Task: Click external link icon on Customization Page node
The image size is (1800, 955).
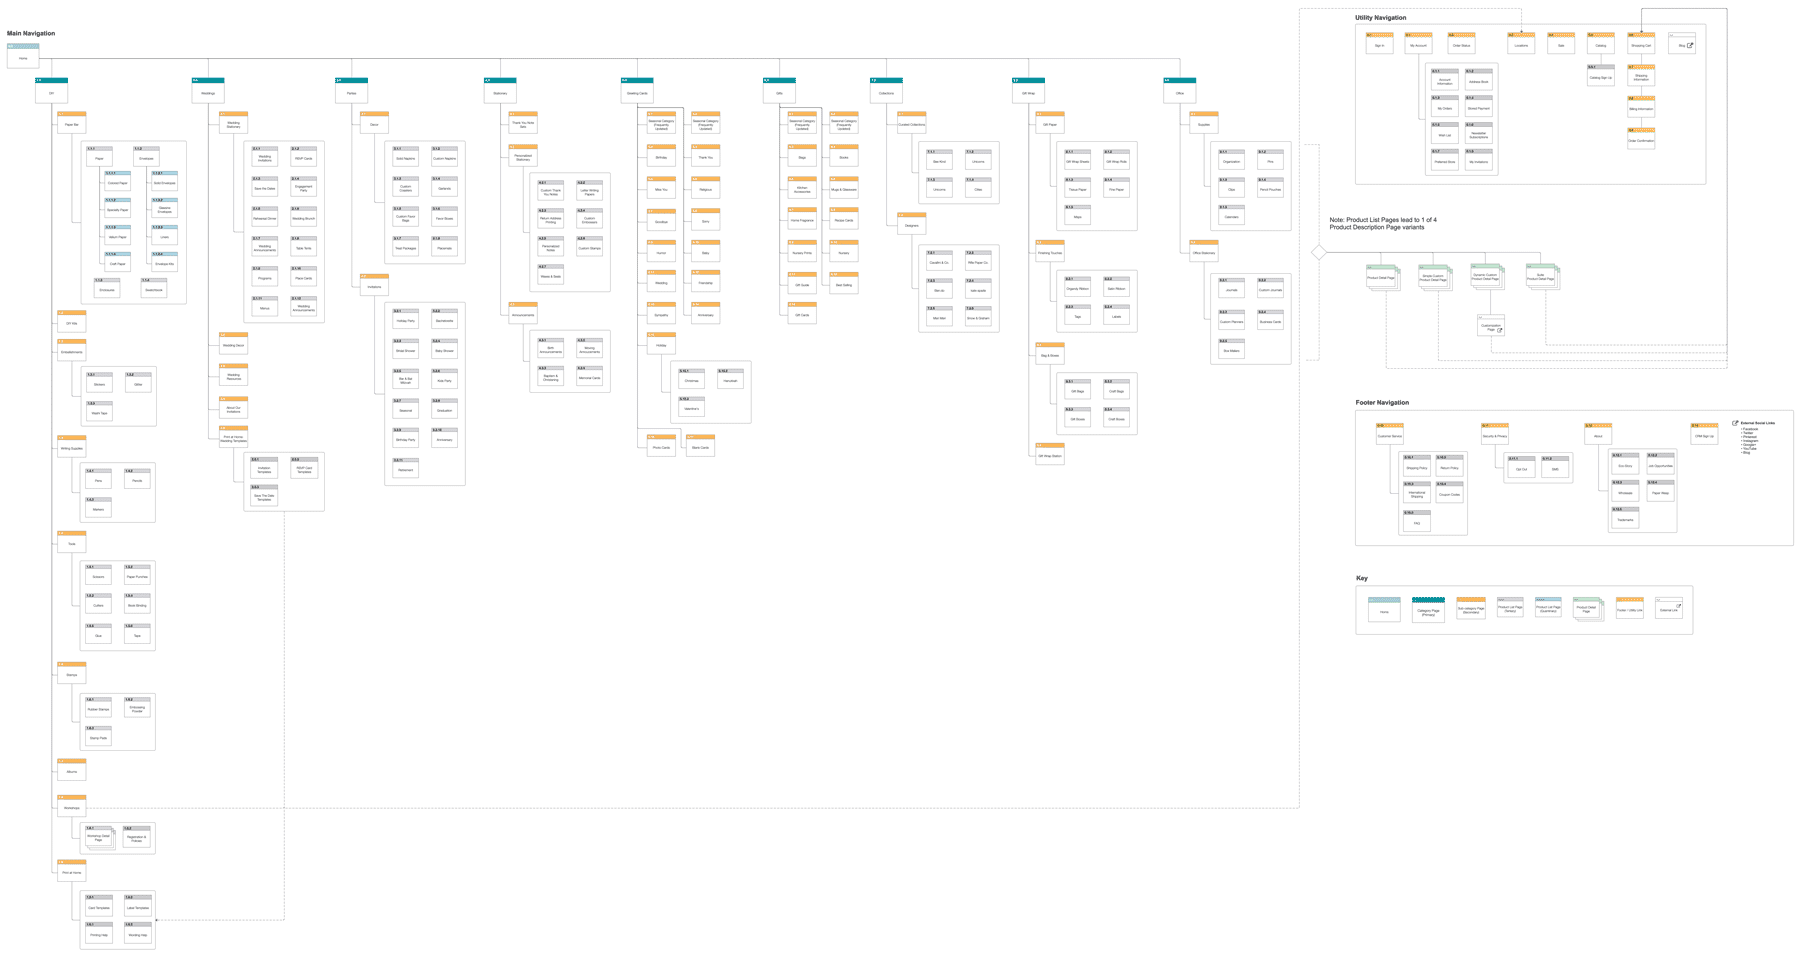Action: (x=1499, y=329)
